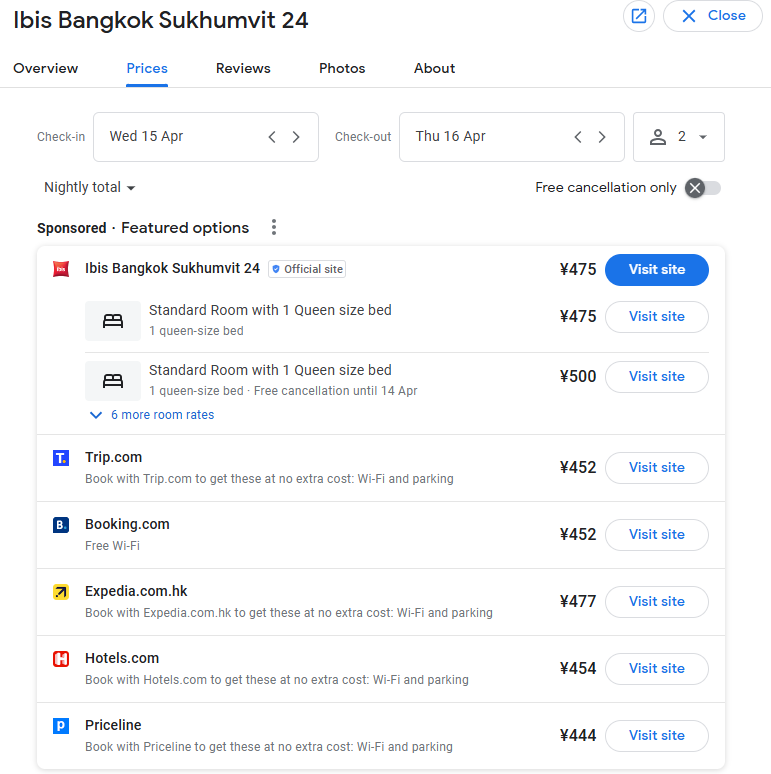Visit site for Priceline offer
This screenshot has width=771, height=774.
coord(656,736)
